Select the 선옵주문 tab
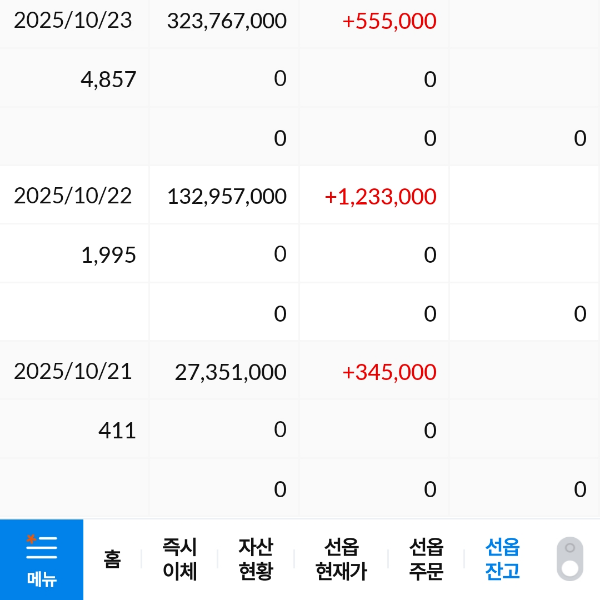Screen dimensions: 600x600 pyautogui.click(x=427, y=559)
